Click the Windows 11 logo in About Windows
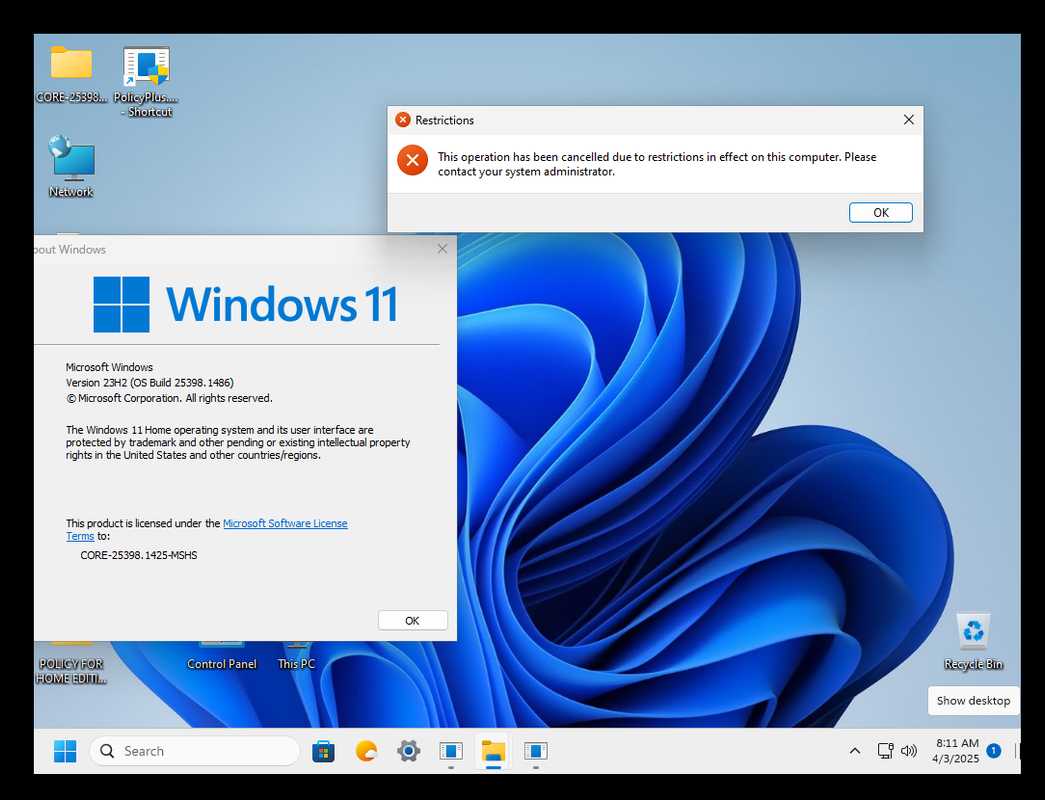The height and width of the screenshot is (800, 1045). coord(245,304)
